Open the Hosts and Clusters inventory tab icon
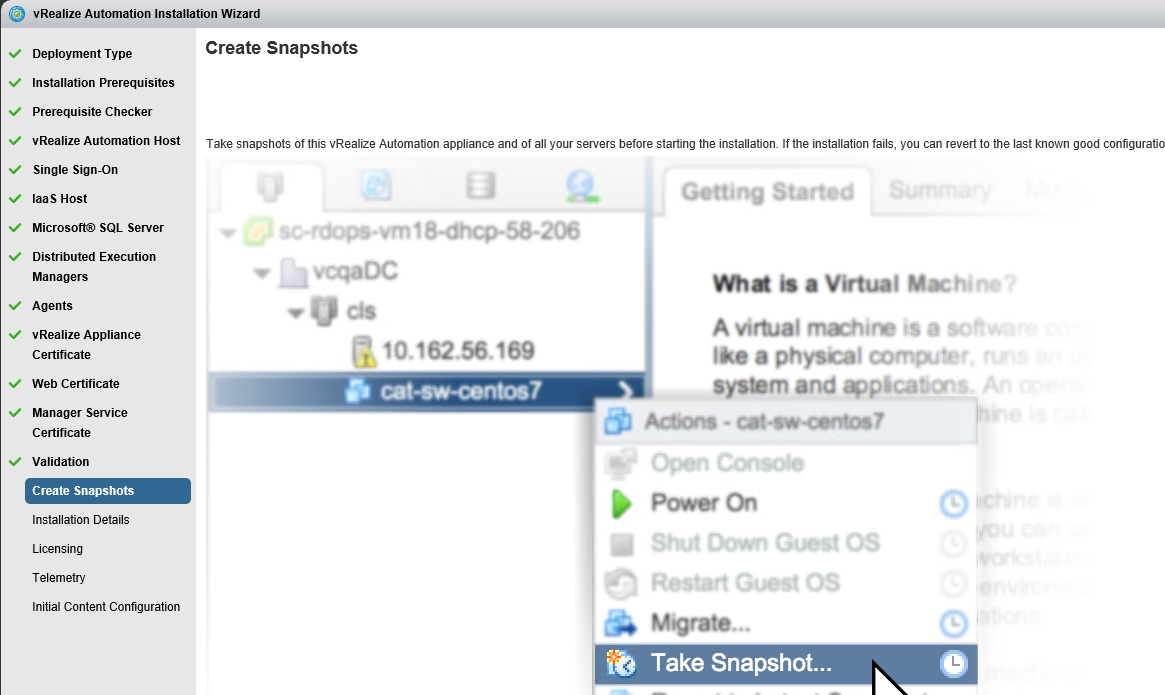 tap(270, 186)
